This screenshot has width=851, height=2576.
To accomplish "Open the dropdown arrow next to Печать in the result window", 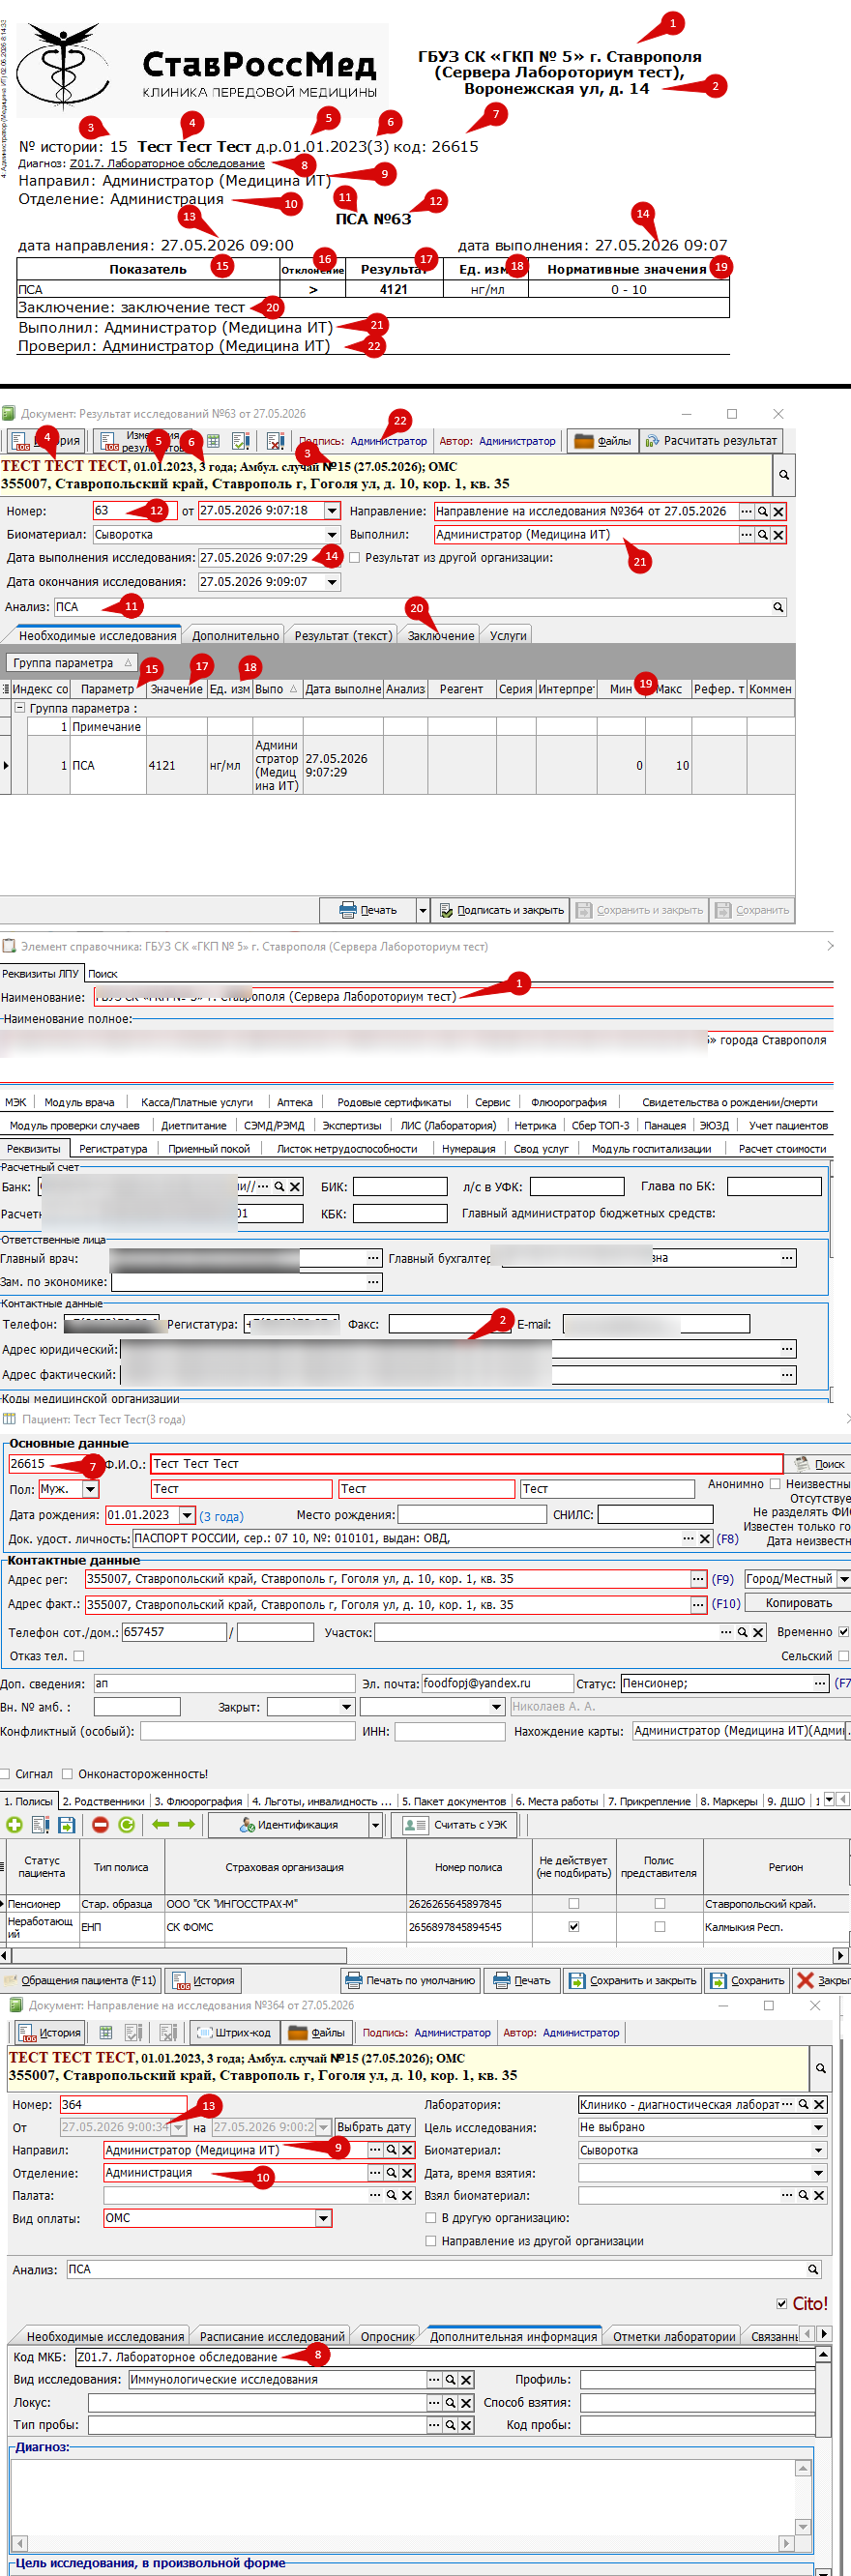I will pos(422,910).
